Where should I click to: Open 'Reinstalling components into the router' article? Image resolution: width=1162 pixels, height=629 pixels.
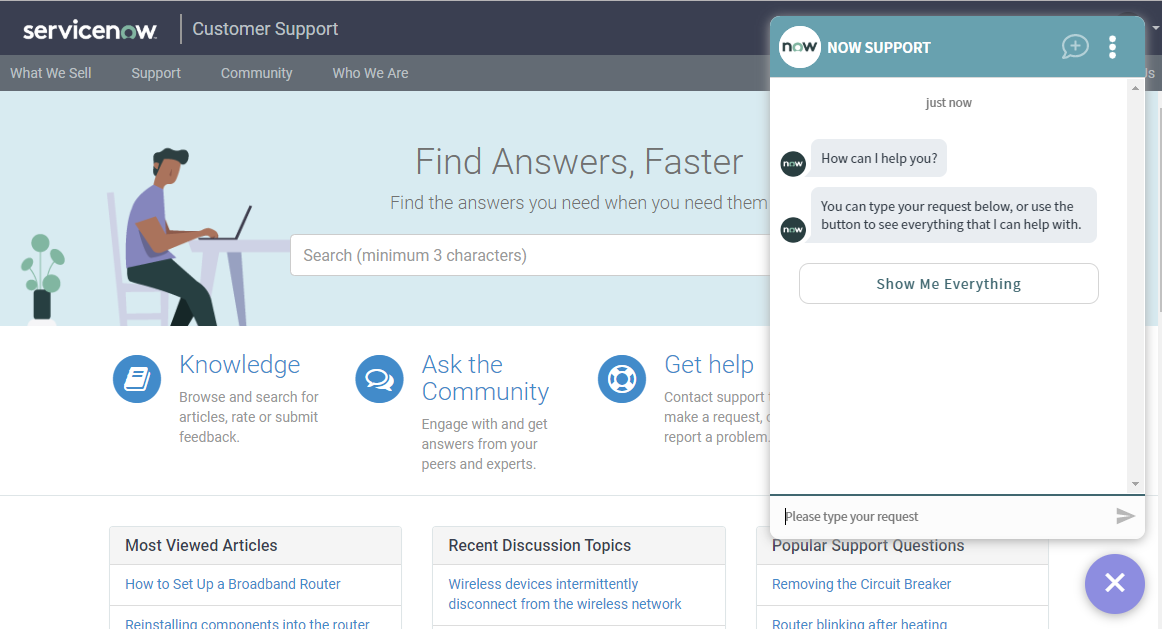[247, 622]
